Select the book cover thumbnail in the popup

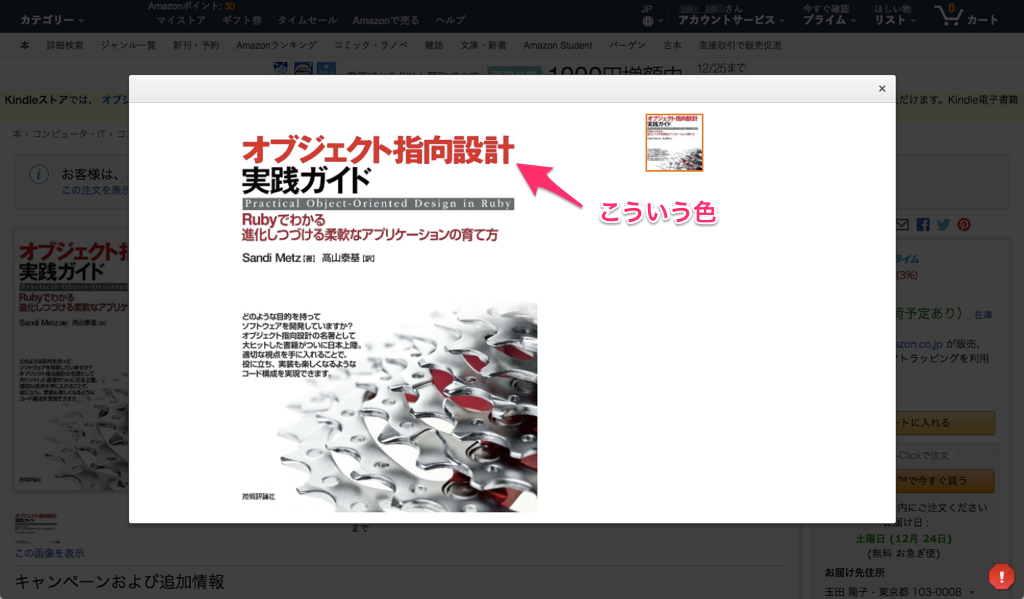[x=674, y=143]
